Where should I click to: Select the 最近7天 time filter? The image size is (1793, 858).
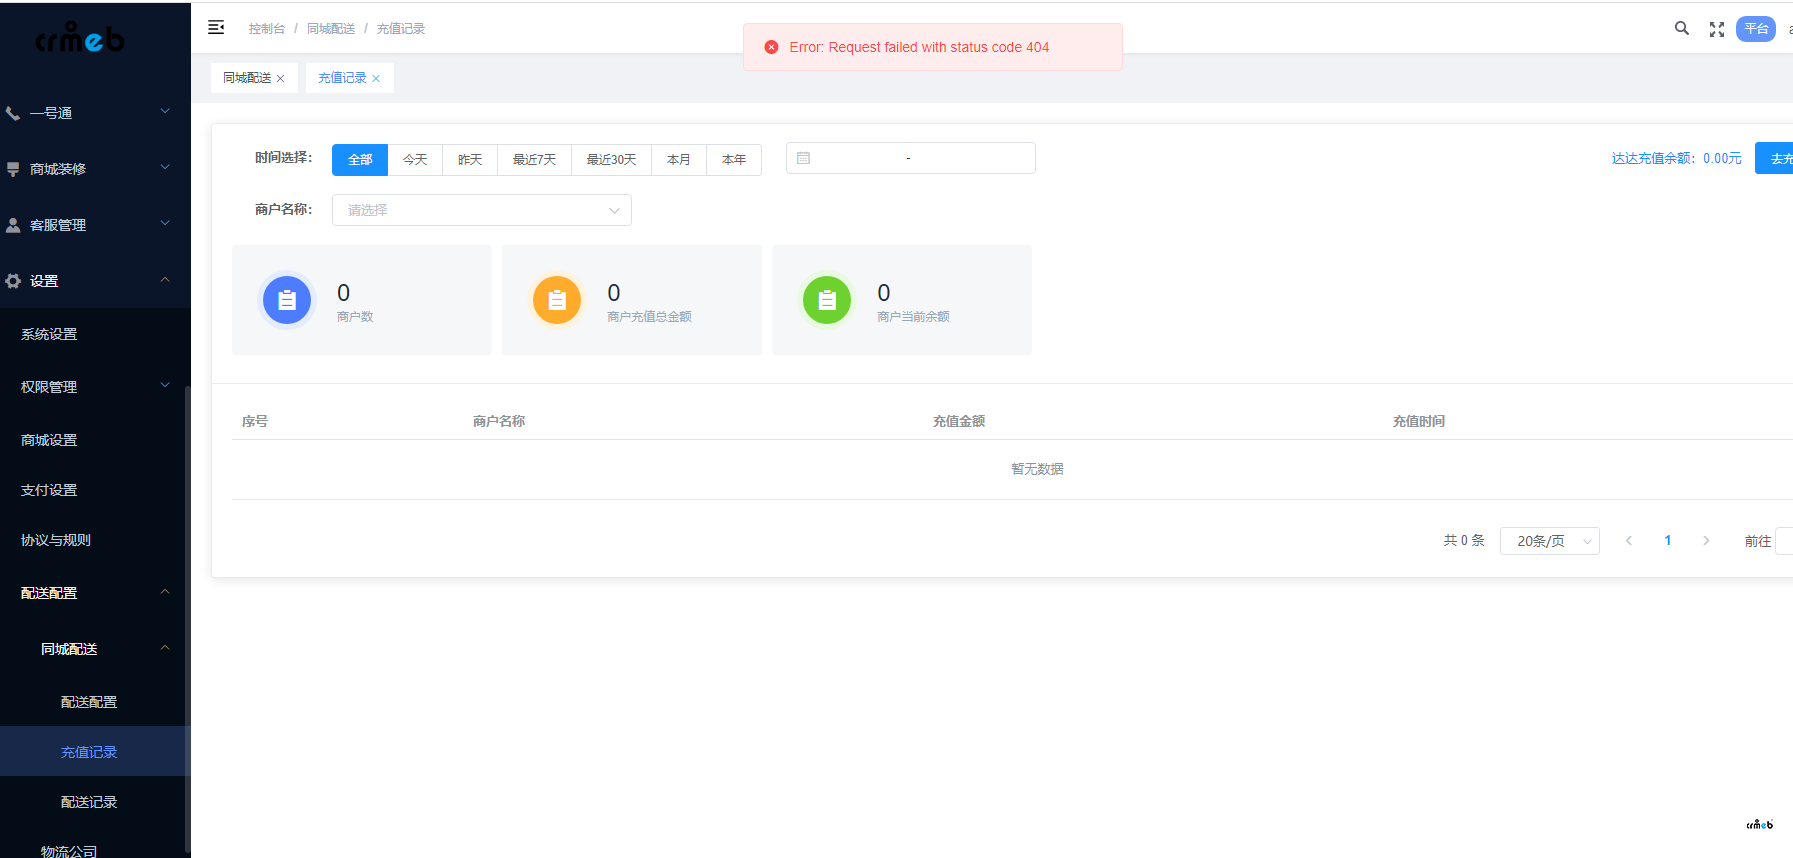point(534,160)
